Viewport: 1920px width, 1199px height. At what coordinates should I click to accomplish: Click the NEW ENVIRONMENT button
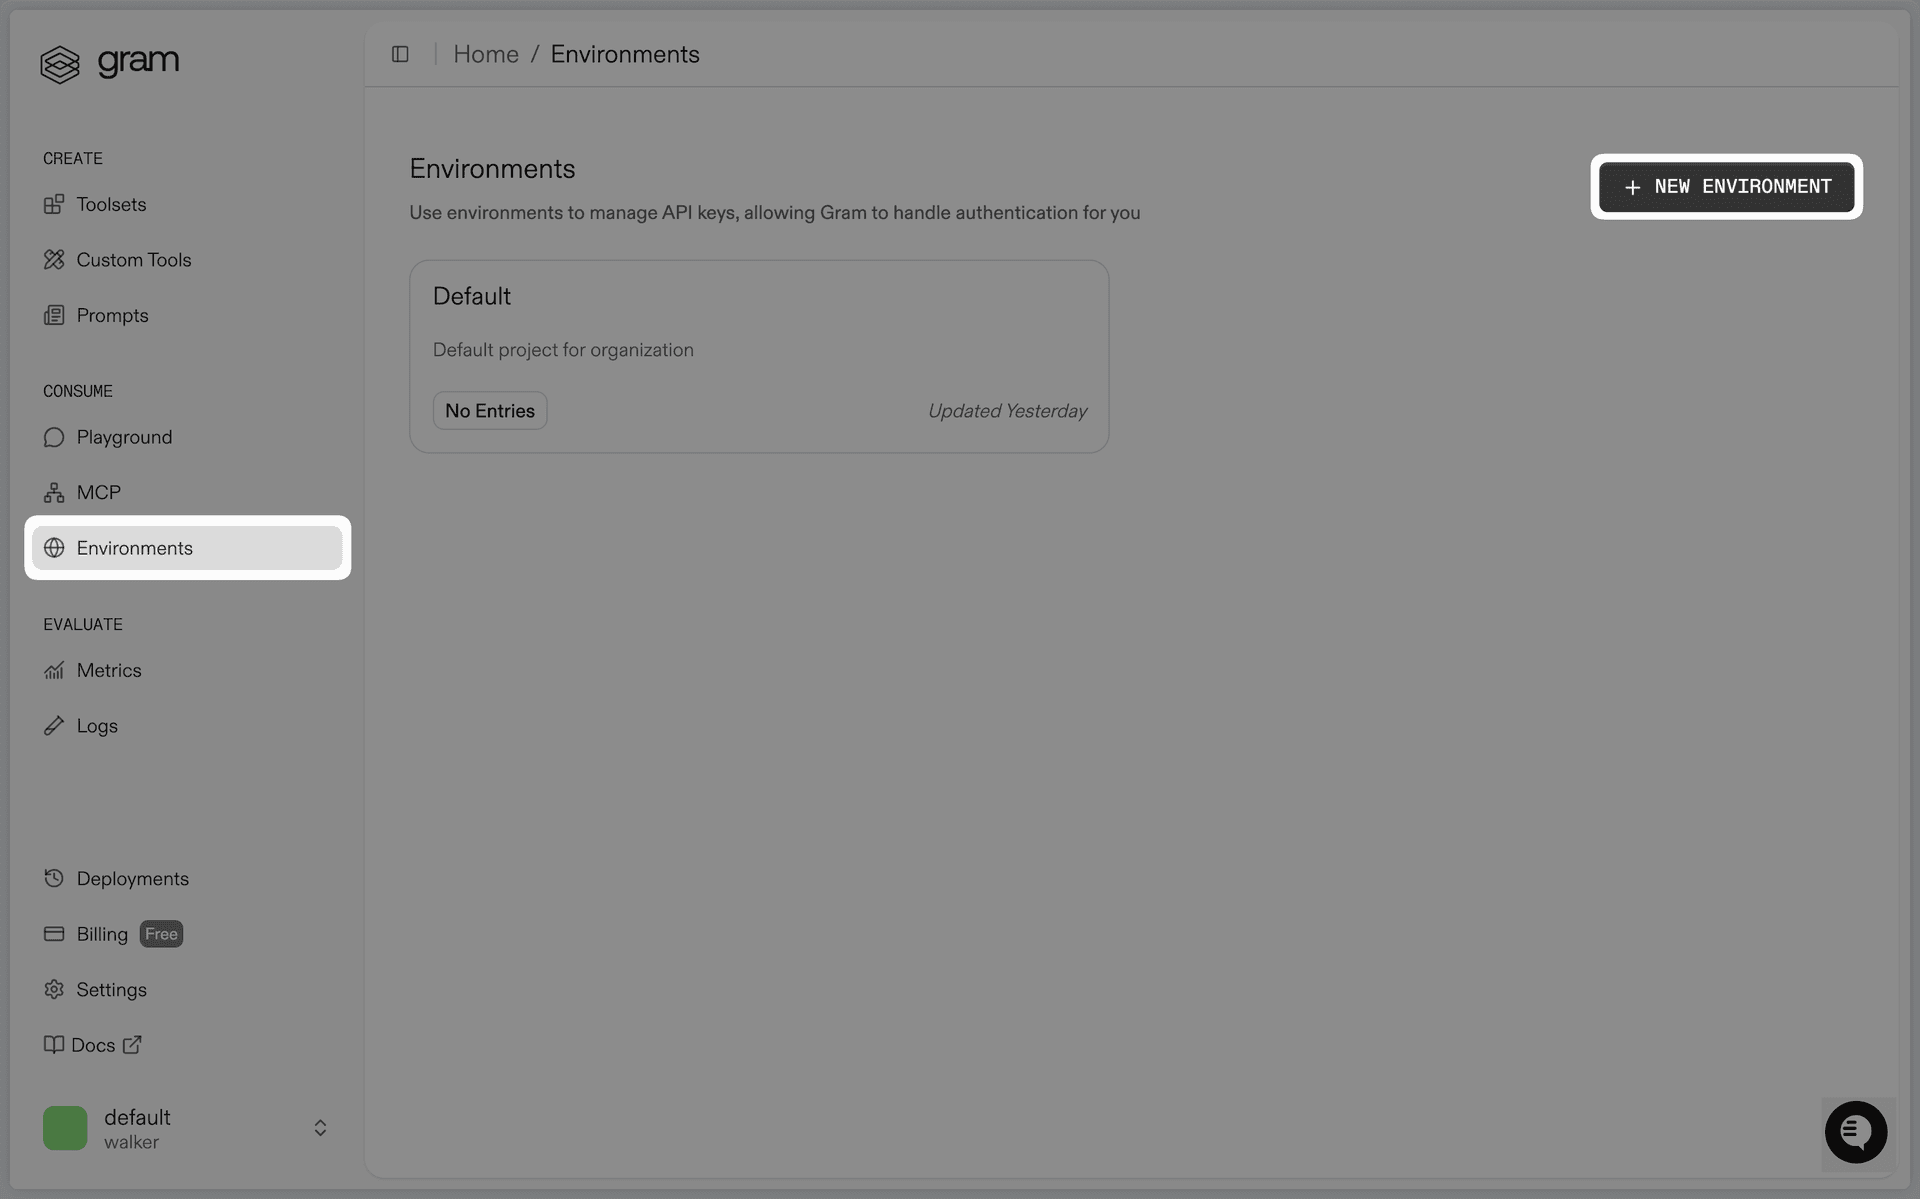[1727, 187]
